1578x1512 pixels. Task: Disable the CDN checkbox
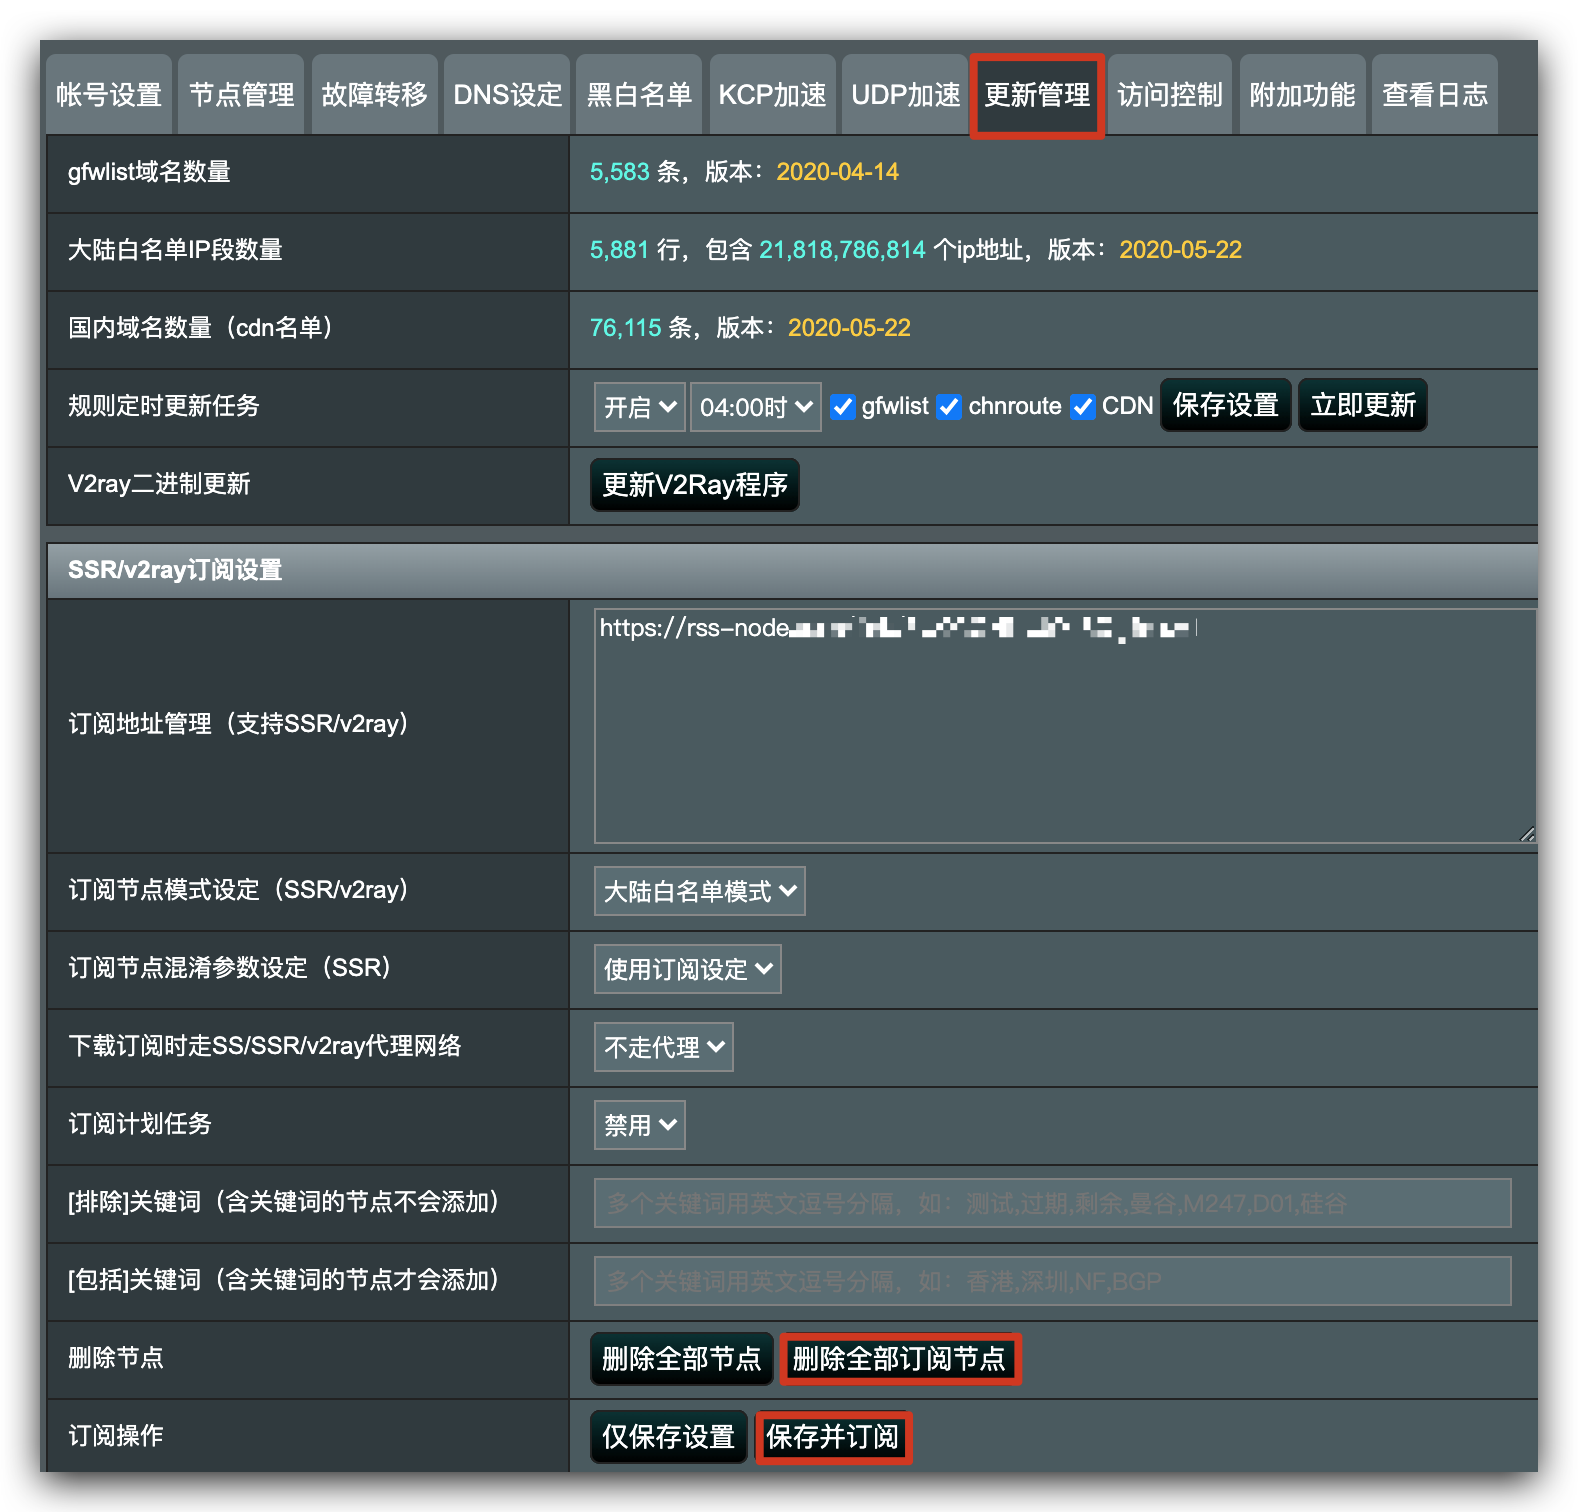pyautogui.click(x=1082, y=407)
